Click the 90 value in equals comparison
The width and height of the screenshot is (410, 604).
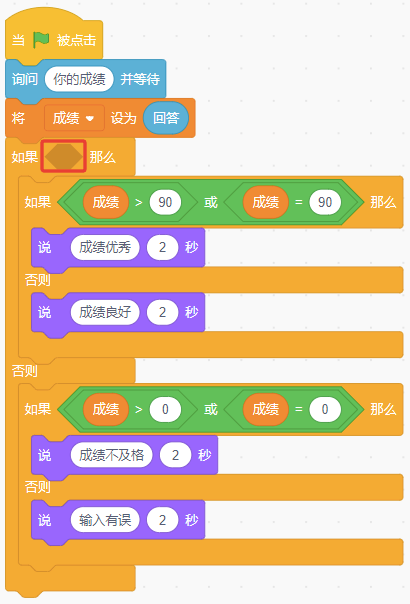tap(325, 202)
